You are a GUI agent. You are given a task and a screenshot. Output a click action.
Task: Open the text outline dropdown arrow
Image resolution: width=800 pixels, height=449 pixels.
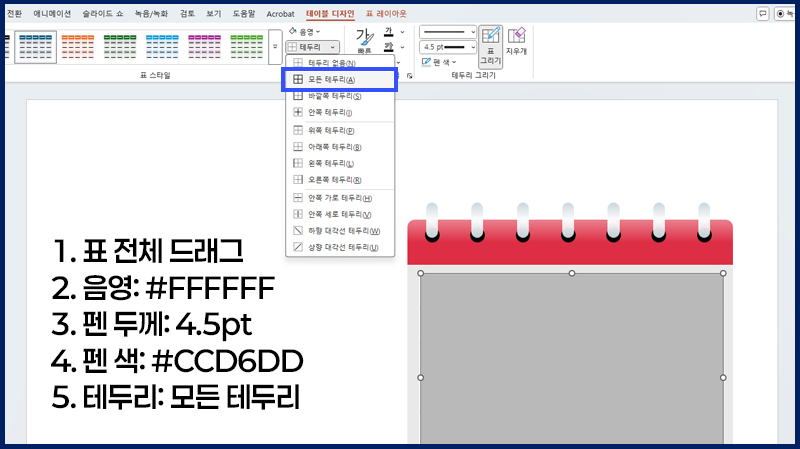(403, 47)
